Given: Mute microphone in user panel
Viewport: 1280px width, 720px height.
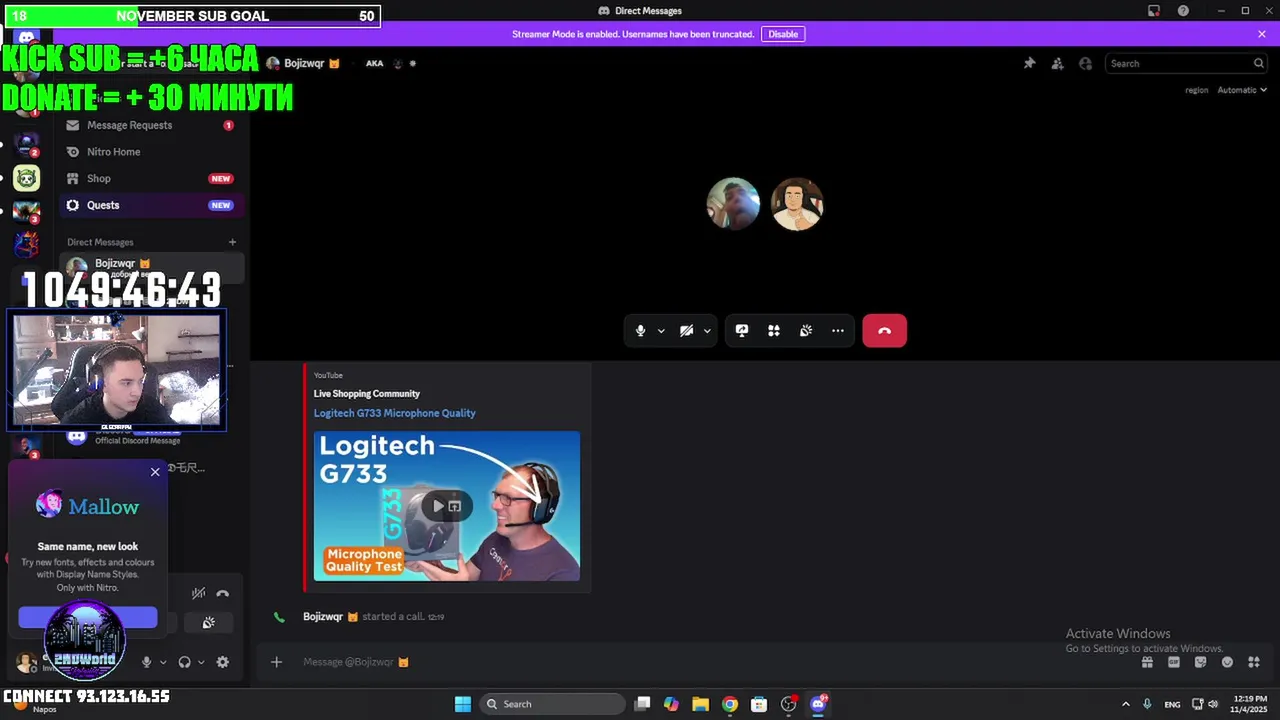Looking at the screenshot, I should 147,662.
